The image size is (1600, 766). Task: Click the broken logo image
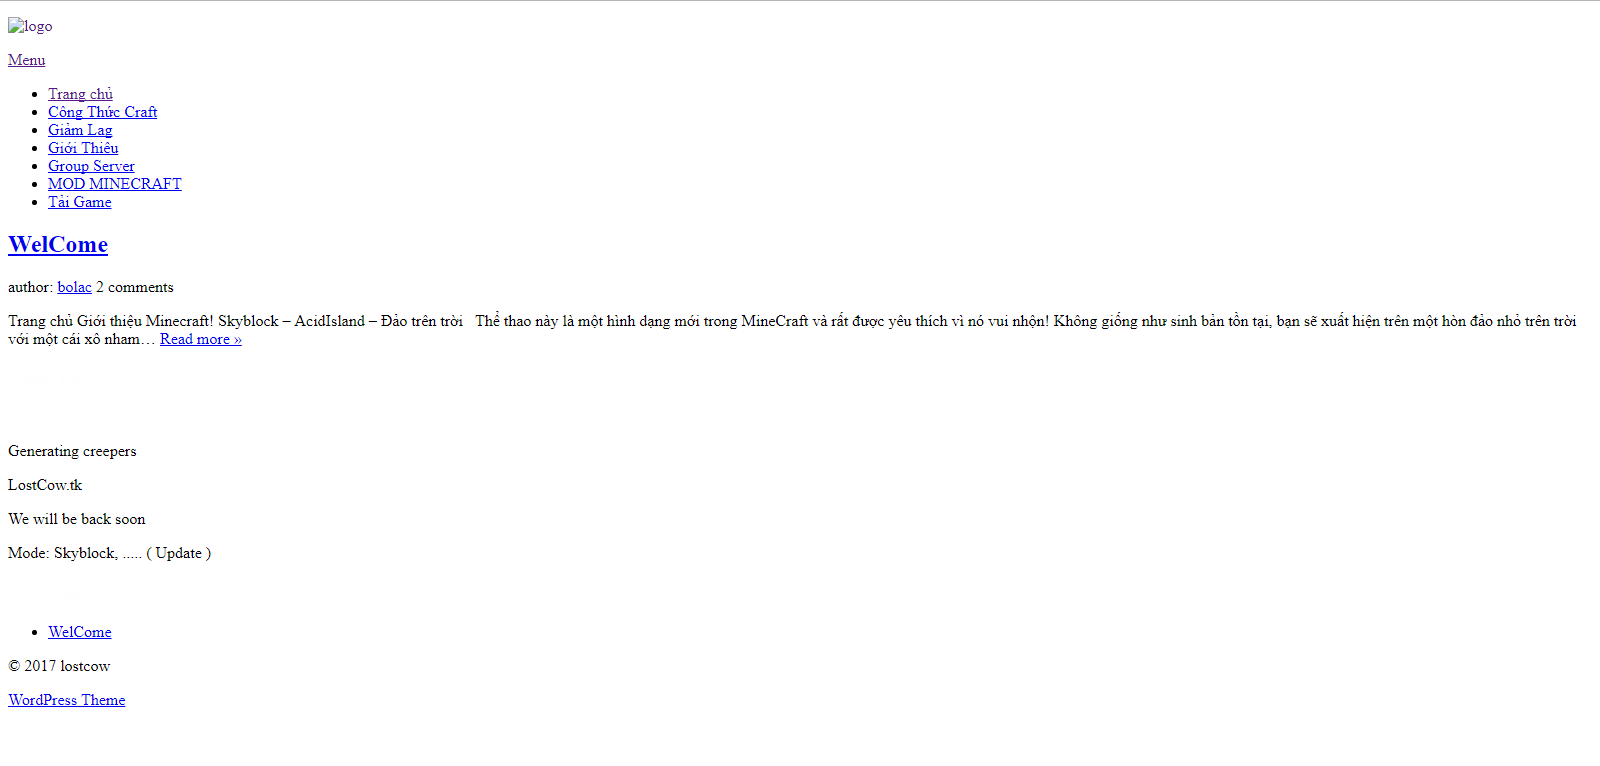click(30, 26)
